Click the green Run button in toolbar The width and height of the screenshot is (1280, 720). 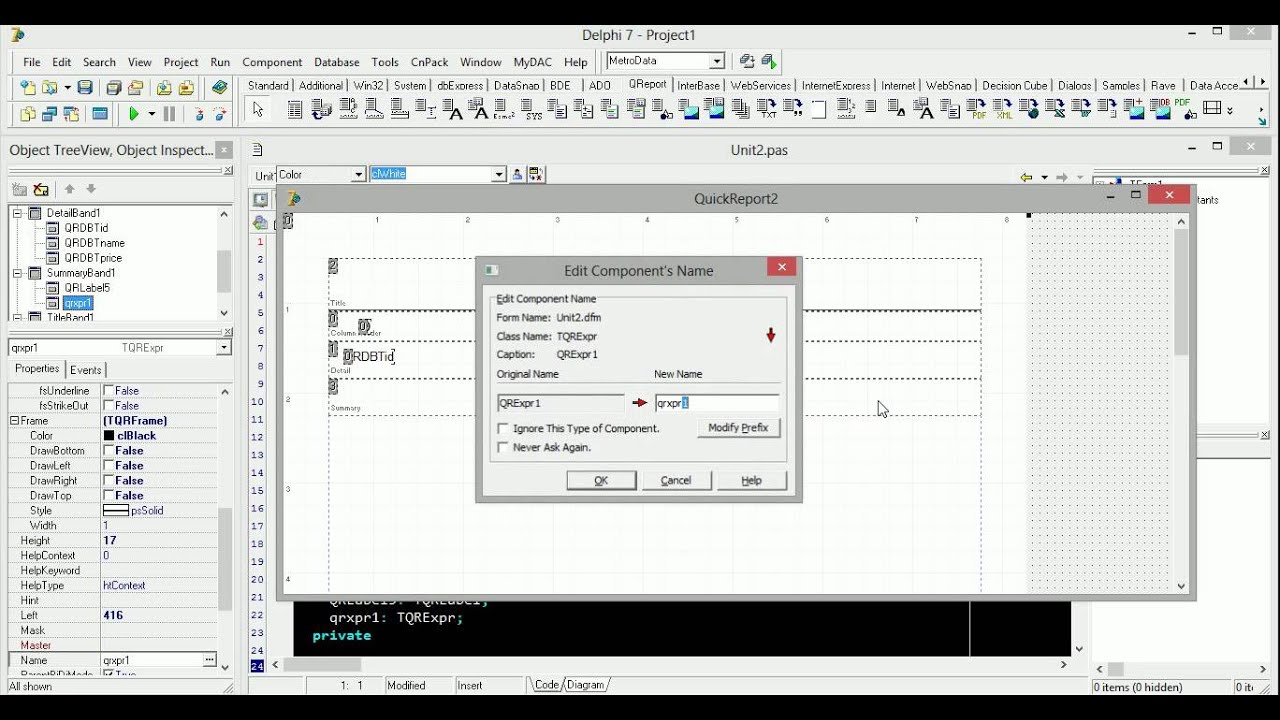pyautogui.click(x=134, y=114)
